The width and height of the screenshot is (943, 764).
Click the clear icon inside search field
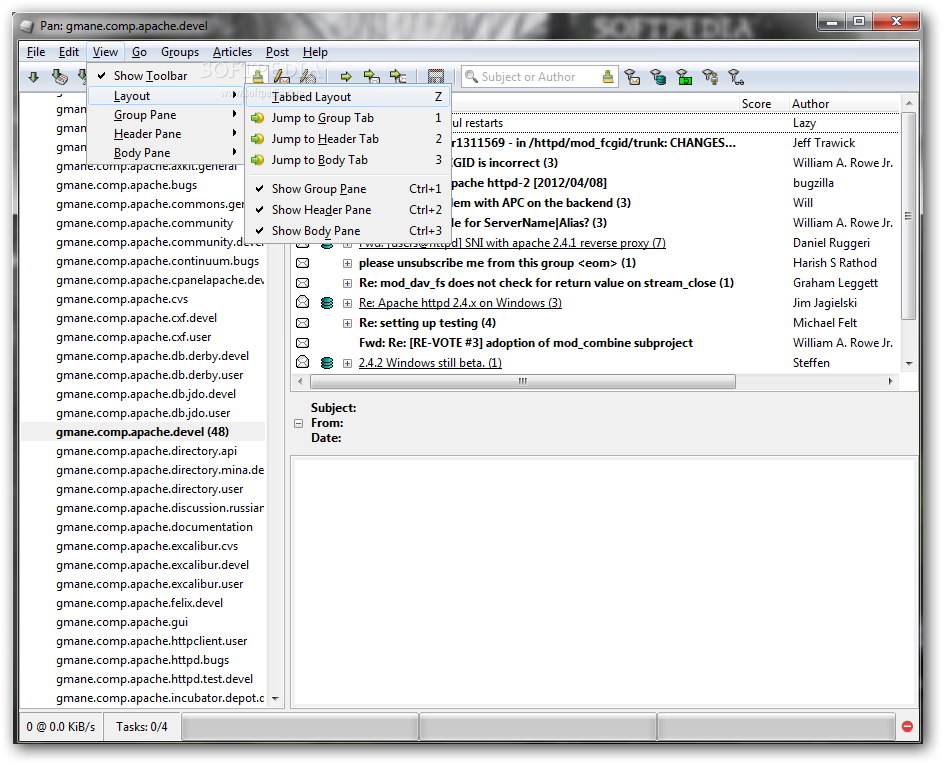click(608, 77)
